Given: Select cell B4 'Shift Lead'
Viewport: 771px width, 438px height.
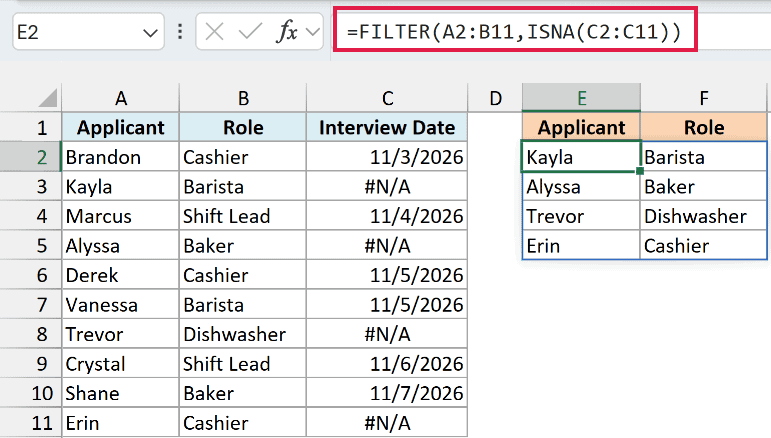Looking at the screenshot, I should coord(243,216).
